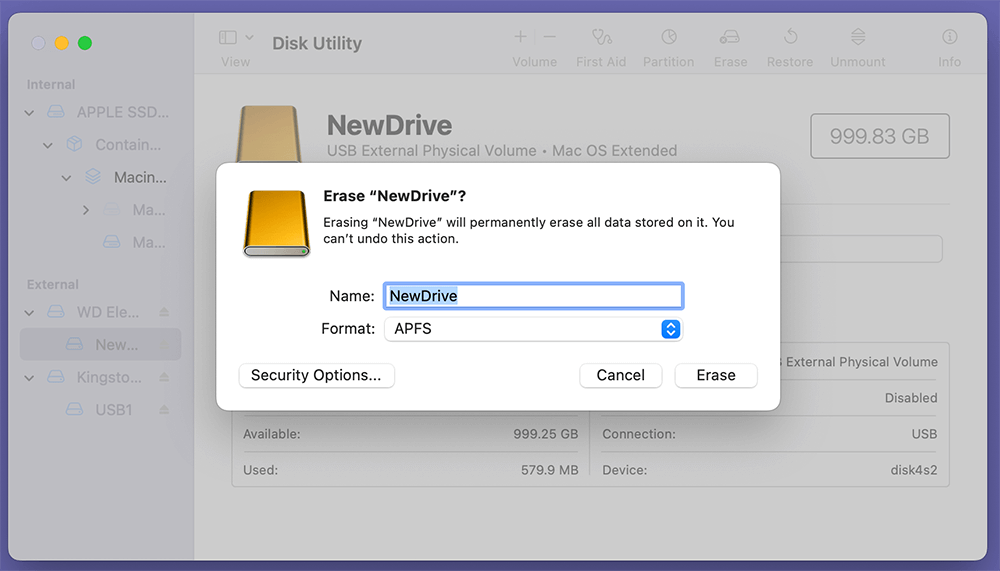The height and width of the screenshot is (571, 1000).
Task: Click the Kingston disk icon
Action: 56,377
